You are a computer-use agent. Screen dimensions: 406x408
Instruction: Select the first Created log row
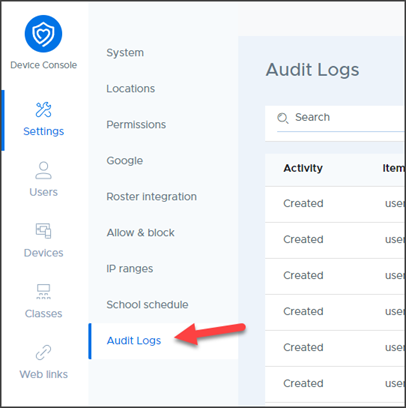point(335,204)
